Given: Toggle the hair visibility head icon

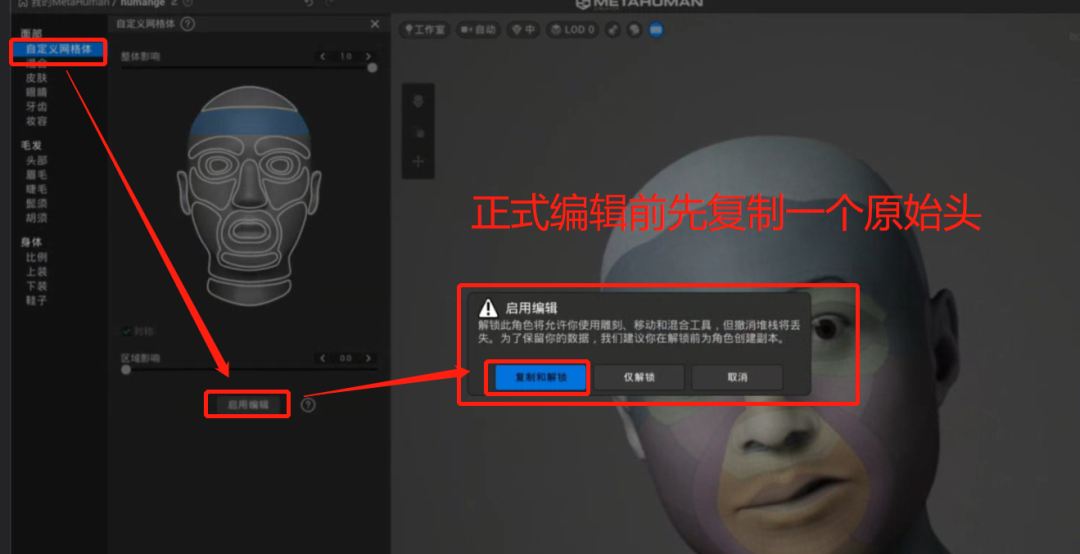Looking at the screenshot, I should (x=634, y=30).
